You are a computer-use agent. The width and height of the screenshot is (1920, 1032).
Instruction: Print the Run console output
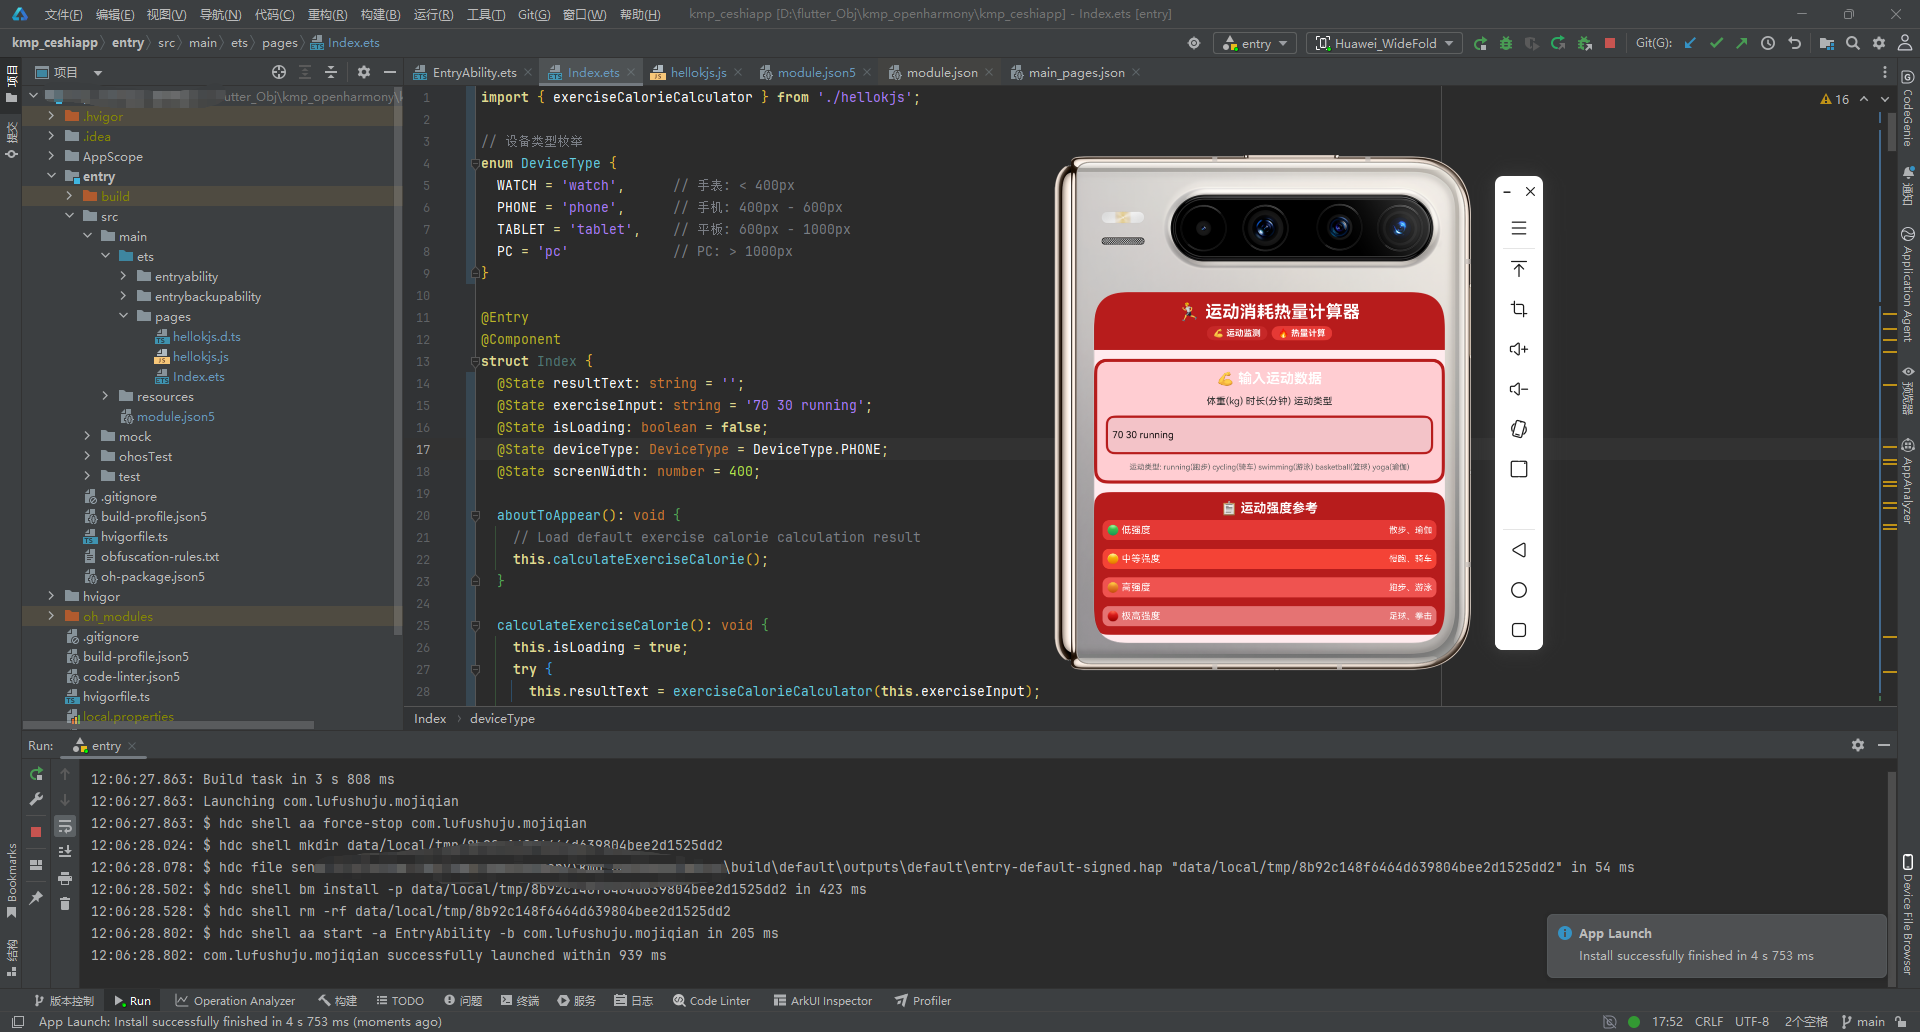(65, 878)
